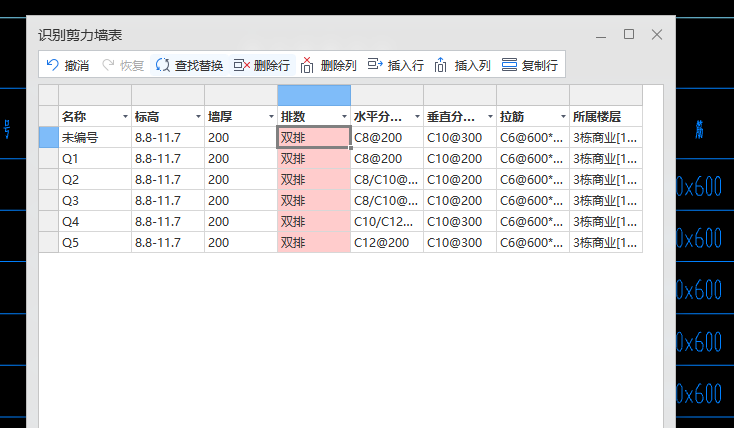Image resolution: width=734 pixels, height=428 pixels.
Task: Select C10@300 cell in 未编号 row
Action: [x=460, y=138]
